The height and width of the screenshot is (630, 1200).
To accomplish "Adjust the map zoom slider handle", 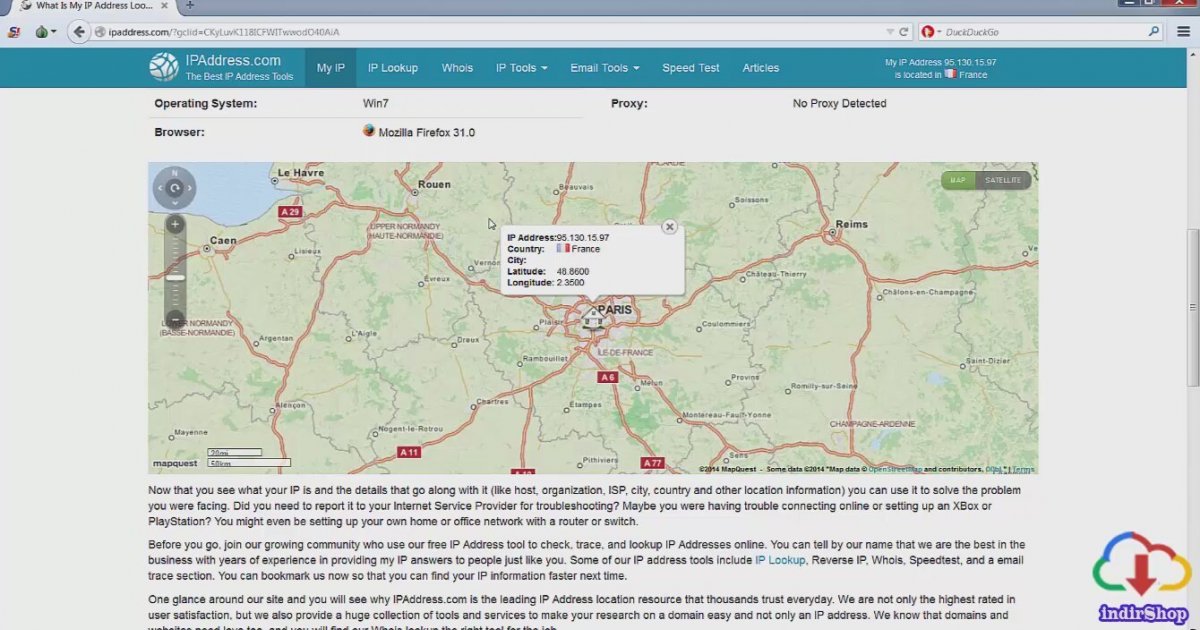I will click(x=175, y=277).
